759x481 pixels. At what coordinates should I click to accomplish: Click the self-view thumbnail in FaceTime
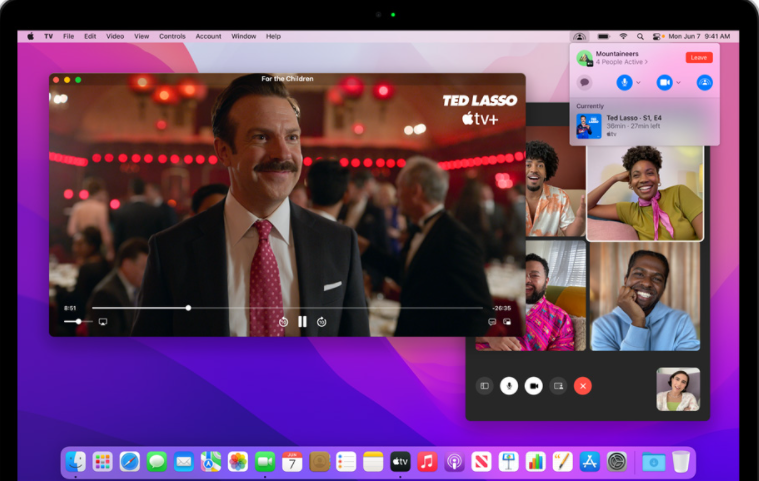coord(678,390)
